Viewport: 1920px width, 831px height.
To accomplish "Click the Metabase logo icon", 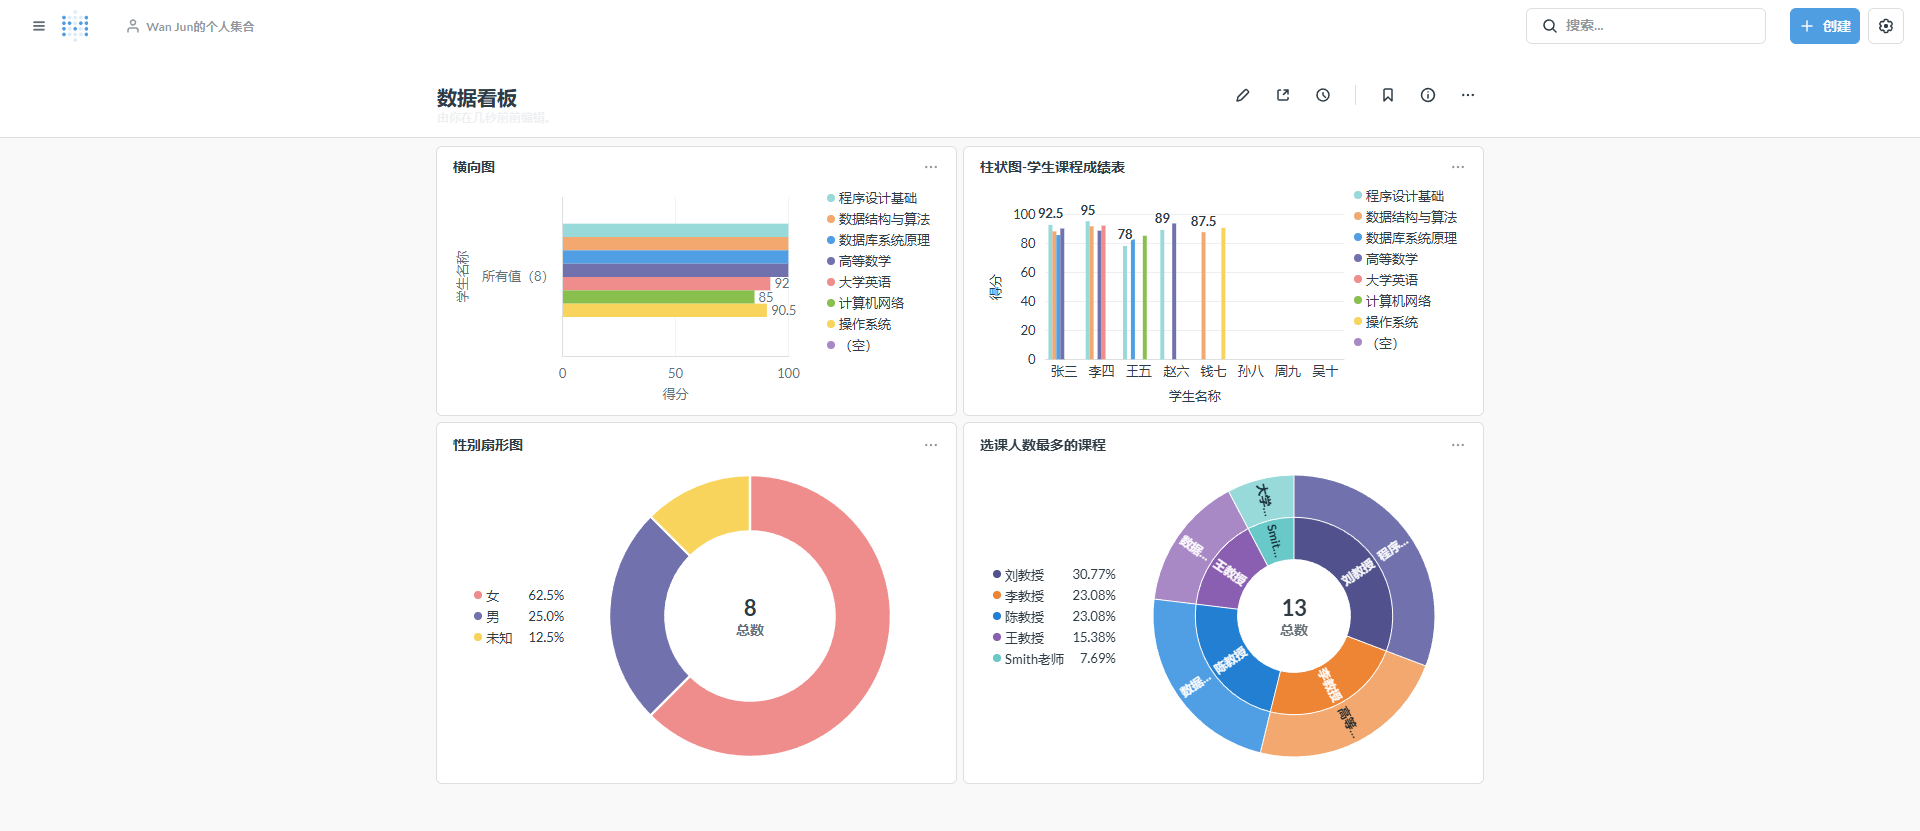I will coord(75,26).
